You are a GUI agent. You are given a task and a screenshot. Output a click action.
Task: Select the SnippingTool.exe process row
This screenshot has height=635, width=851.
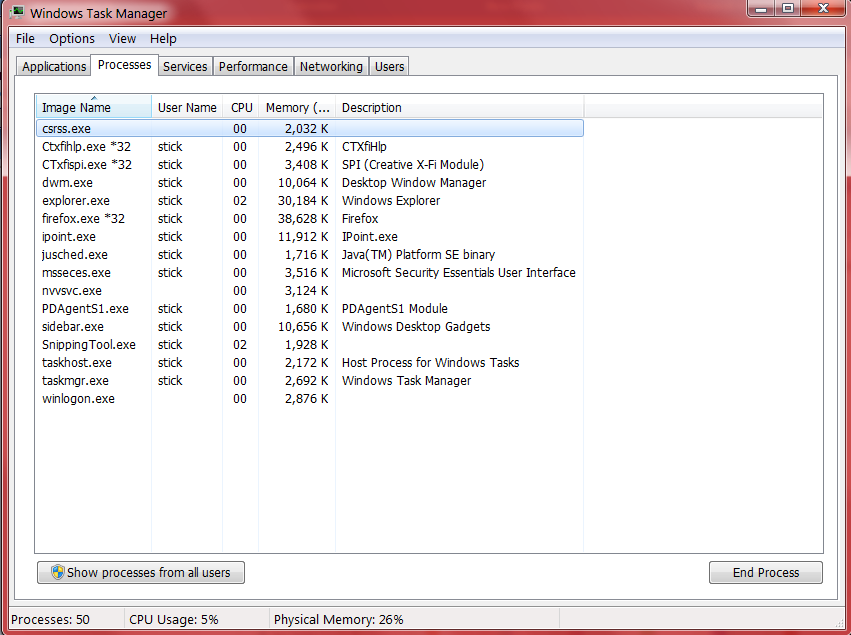pos(89,345)
